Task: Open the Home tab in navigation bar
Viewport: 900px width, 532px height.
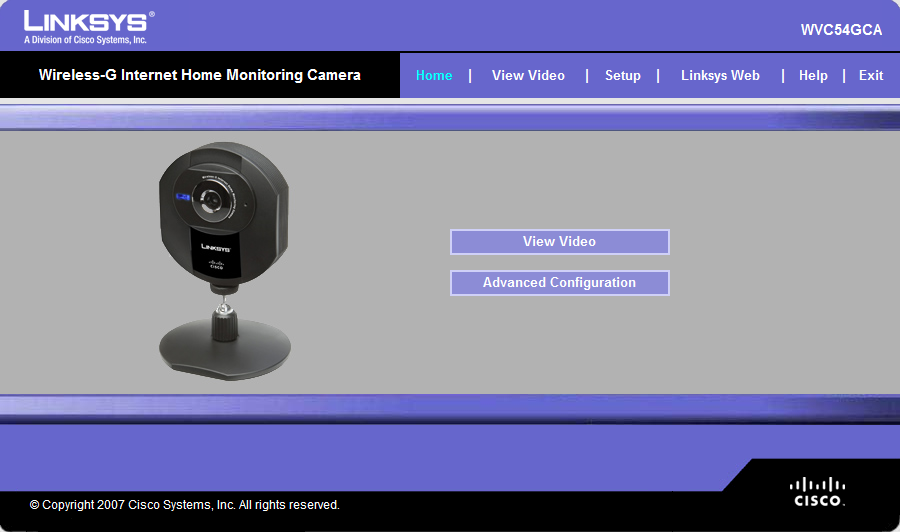Action: (x=434, y=76)
